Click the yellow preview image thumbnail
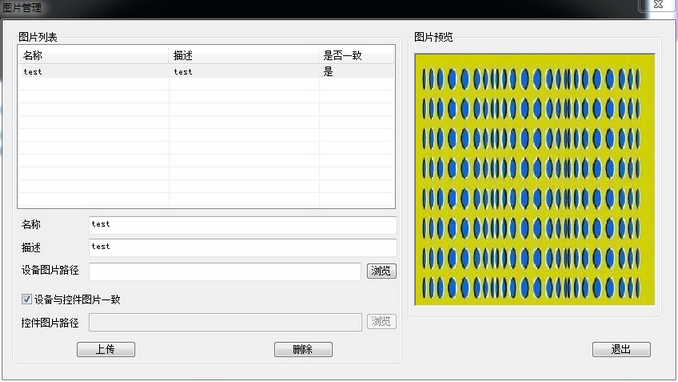 coord(535,180)
